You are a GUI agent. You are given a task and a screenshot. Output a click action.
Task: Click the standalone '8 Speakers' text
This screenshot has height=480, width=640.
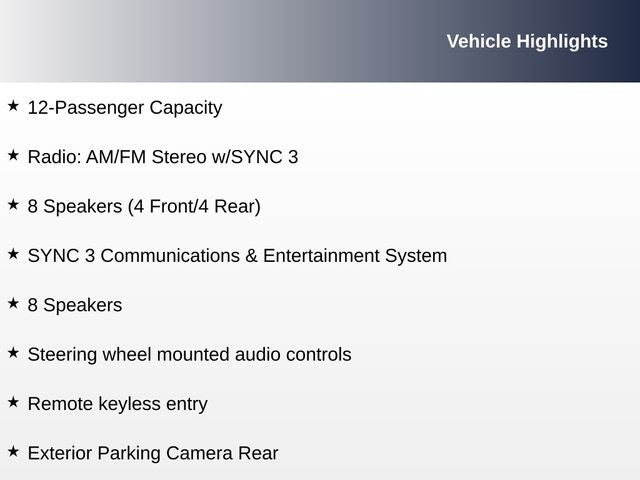pyautogui.click(x=75, y=305)
